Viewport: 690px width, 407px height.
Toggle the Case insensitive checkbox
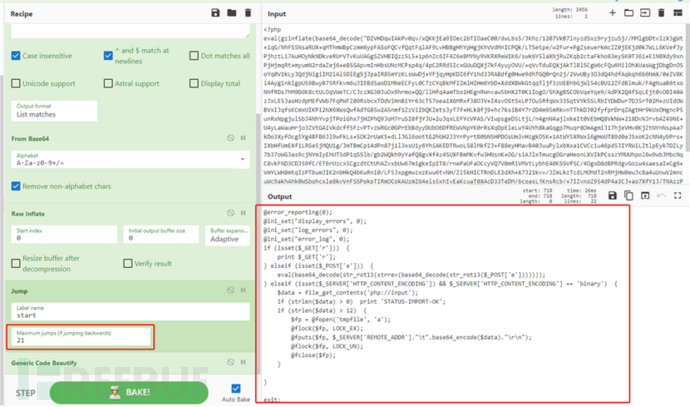pos(16,55)
